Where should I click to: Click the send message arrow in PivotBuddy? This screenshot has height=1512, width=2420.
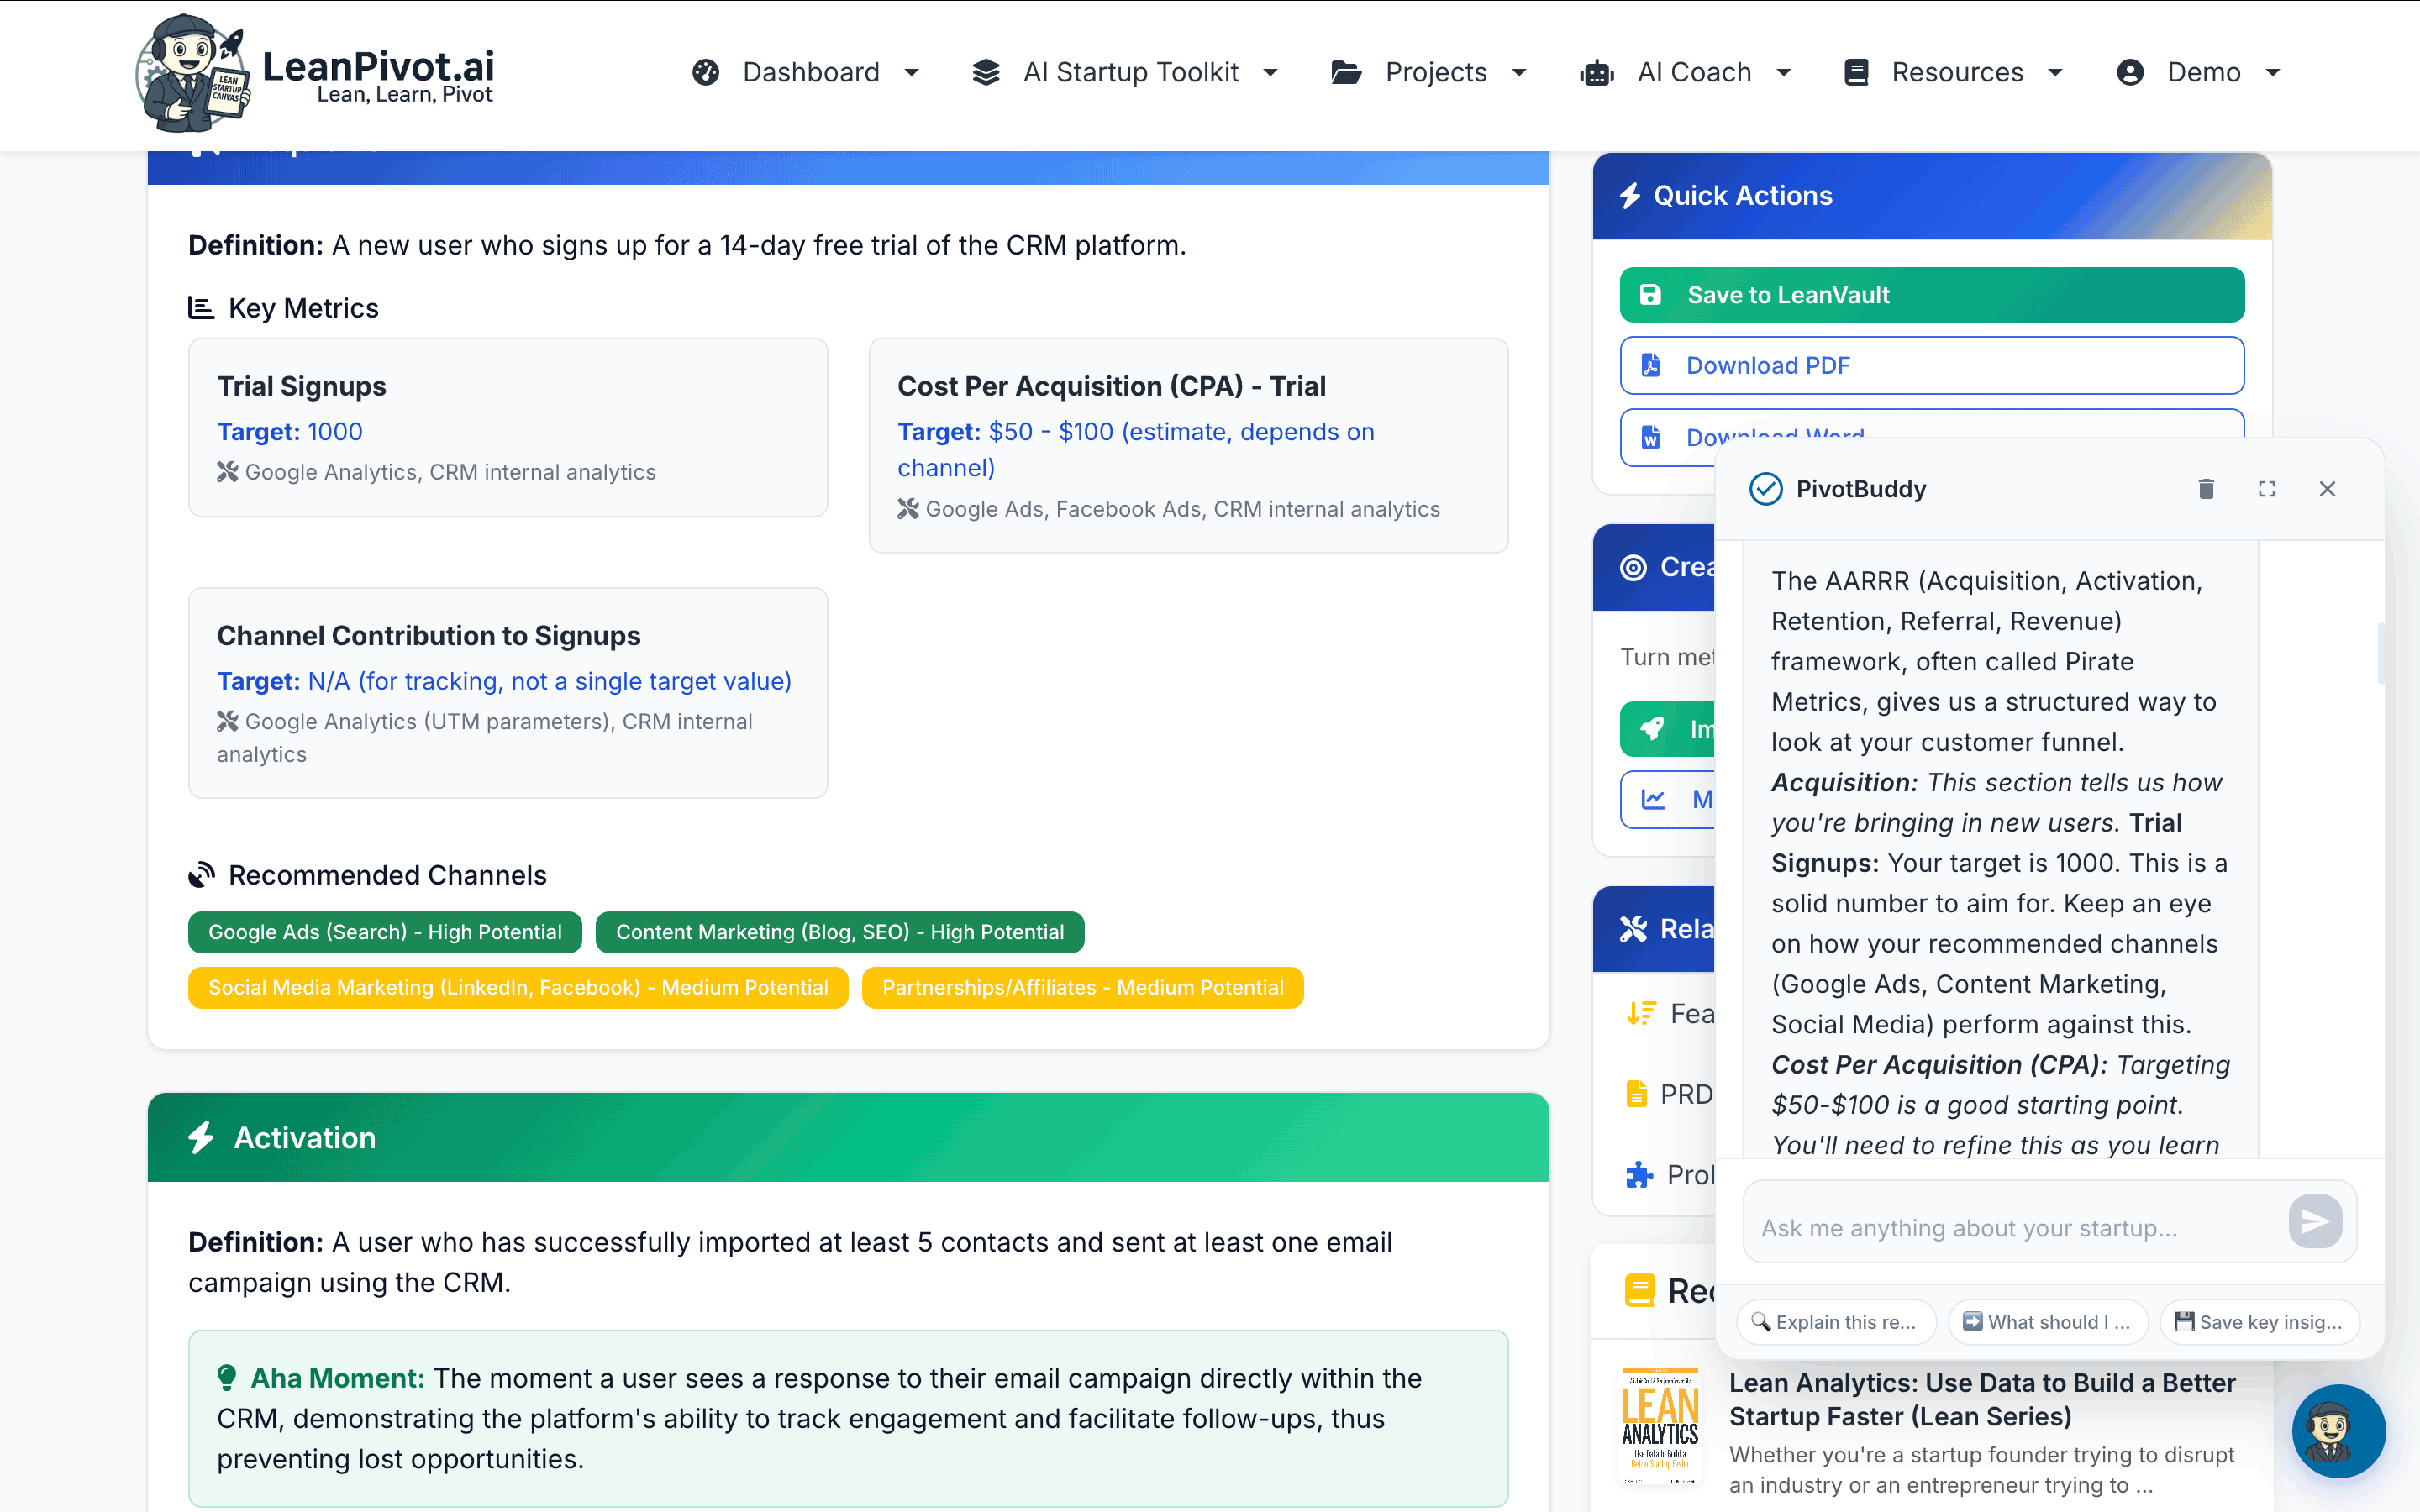coord(2314,1221)
